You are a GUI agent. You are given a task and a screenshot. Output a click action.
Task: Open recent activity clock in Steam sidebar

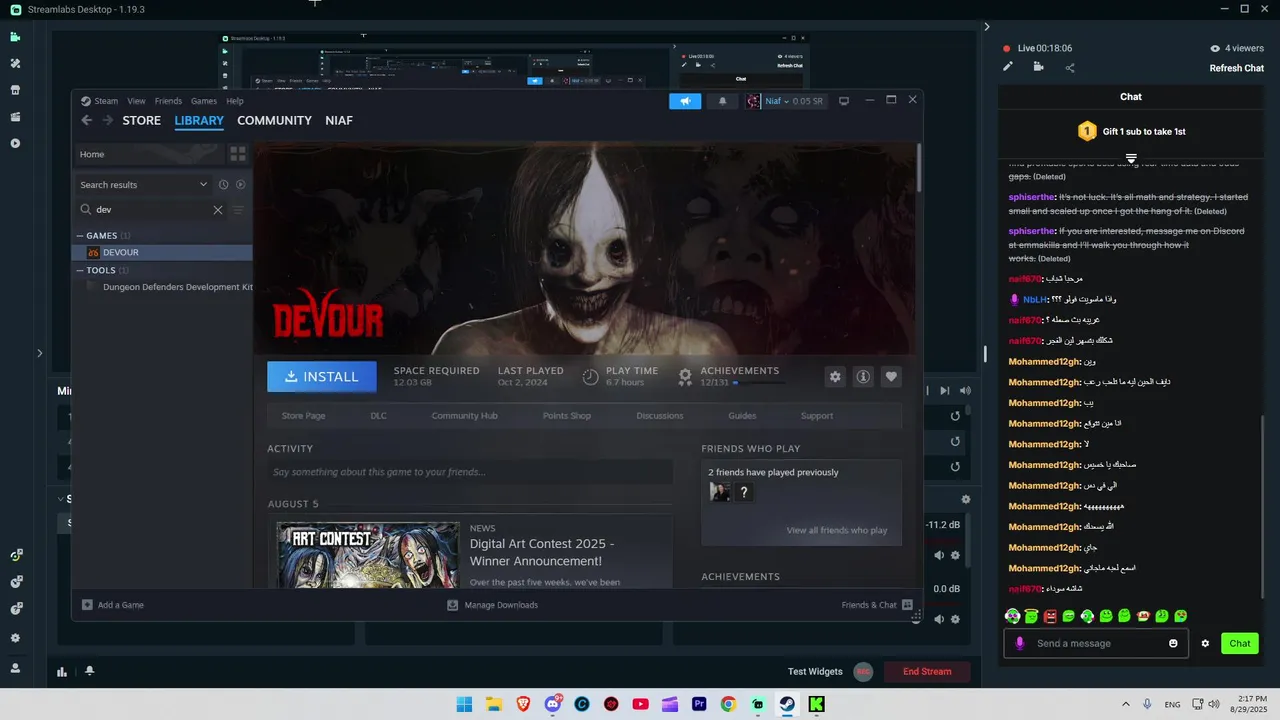[224, 185]
